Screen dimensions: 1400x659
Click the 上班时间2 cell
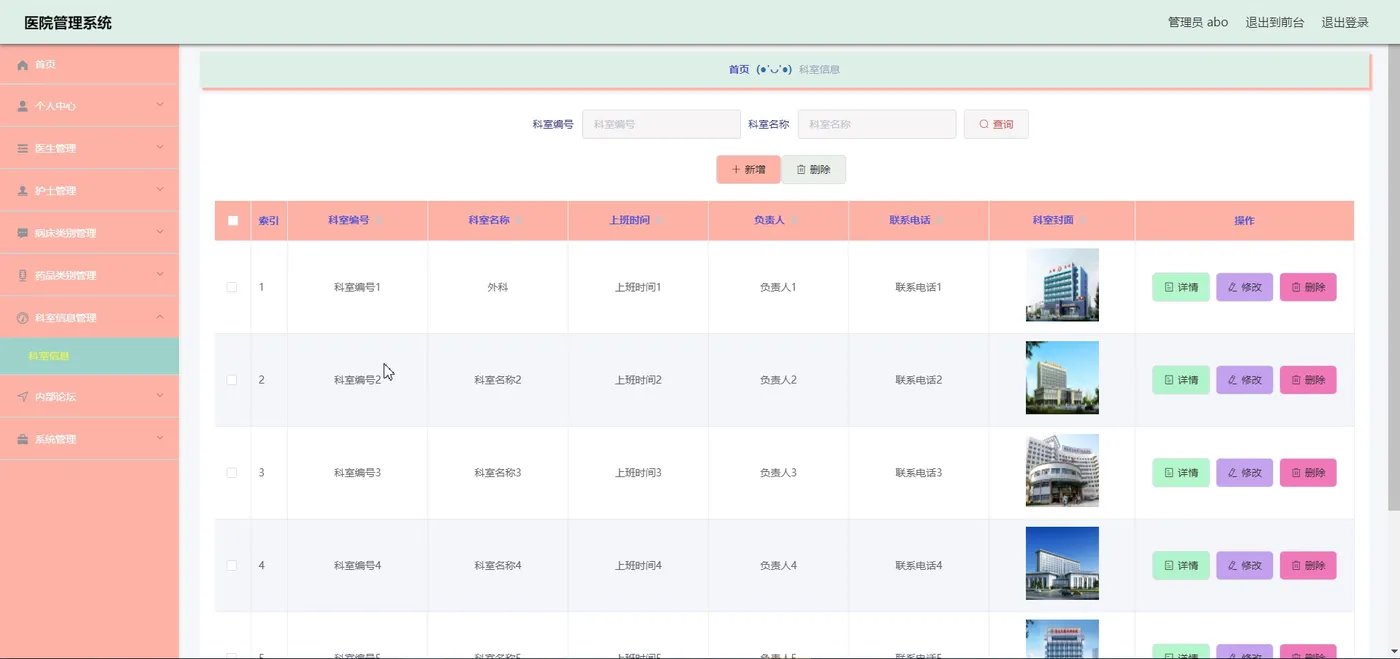(638, 380)
